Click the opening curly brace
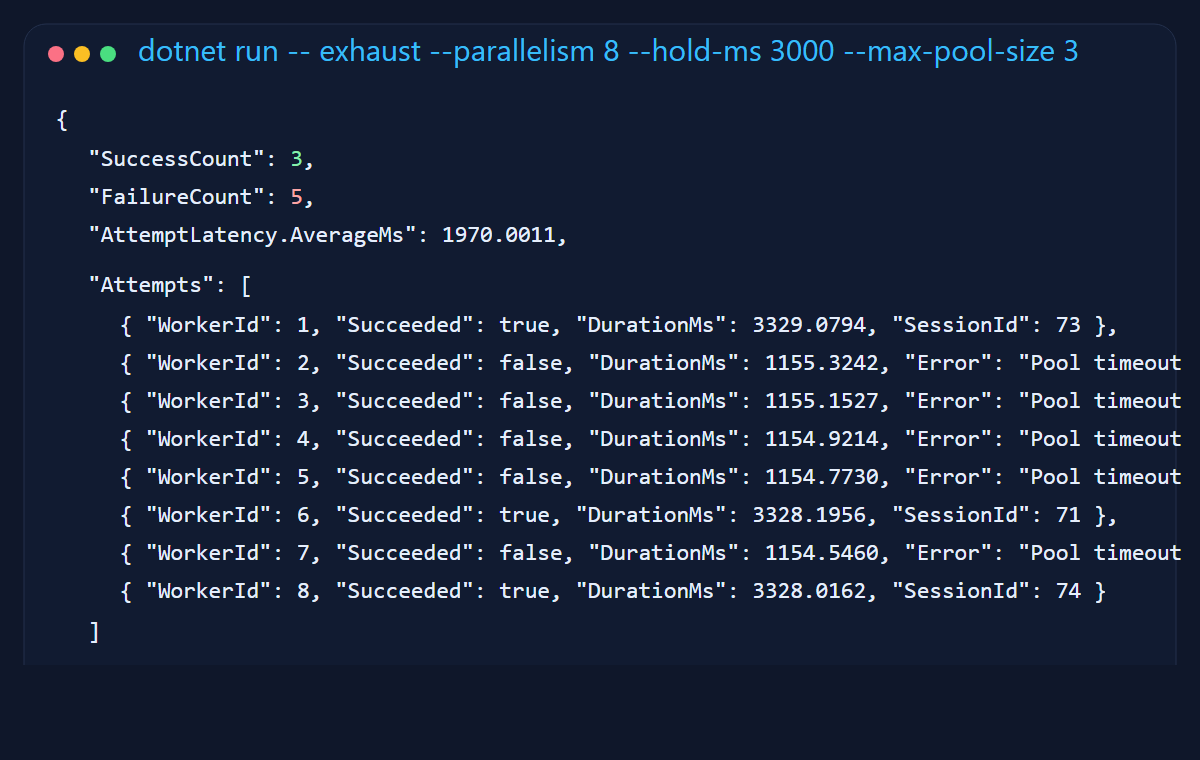This screenshot has width=1200, height=760. point(62,121)
